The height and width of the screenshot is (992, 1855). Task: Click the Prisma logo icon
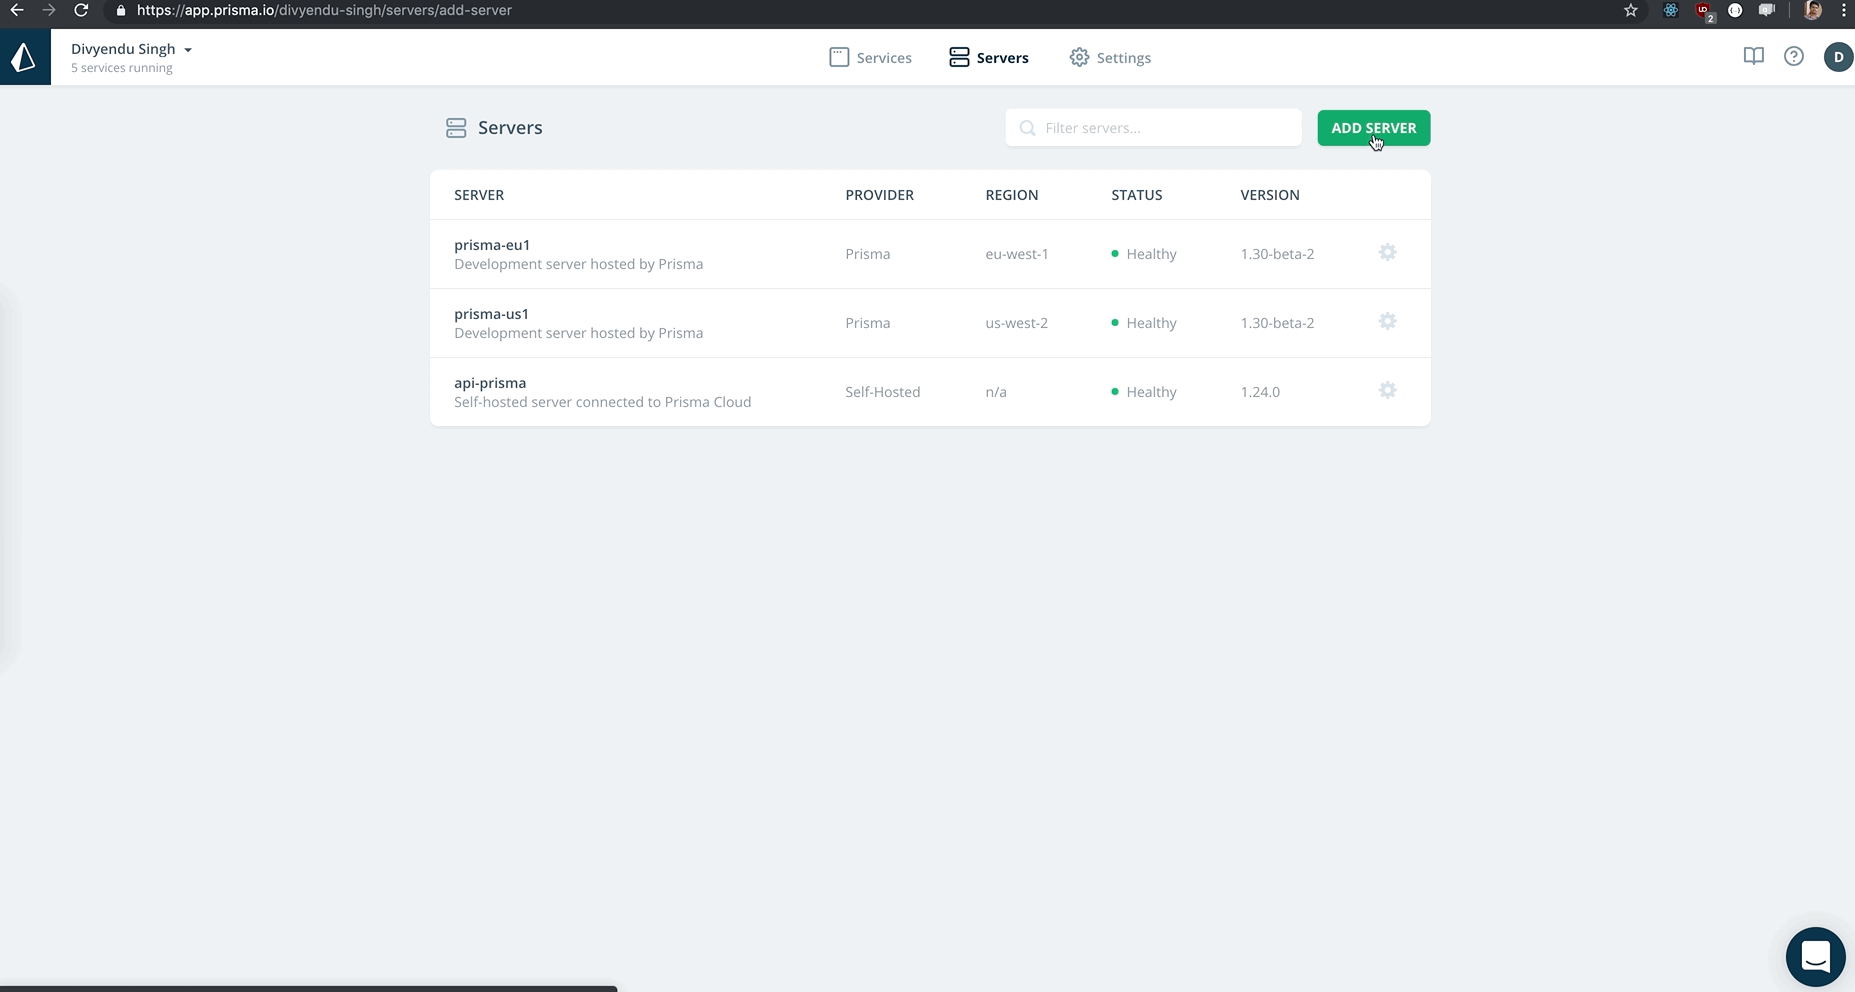25,57
